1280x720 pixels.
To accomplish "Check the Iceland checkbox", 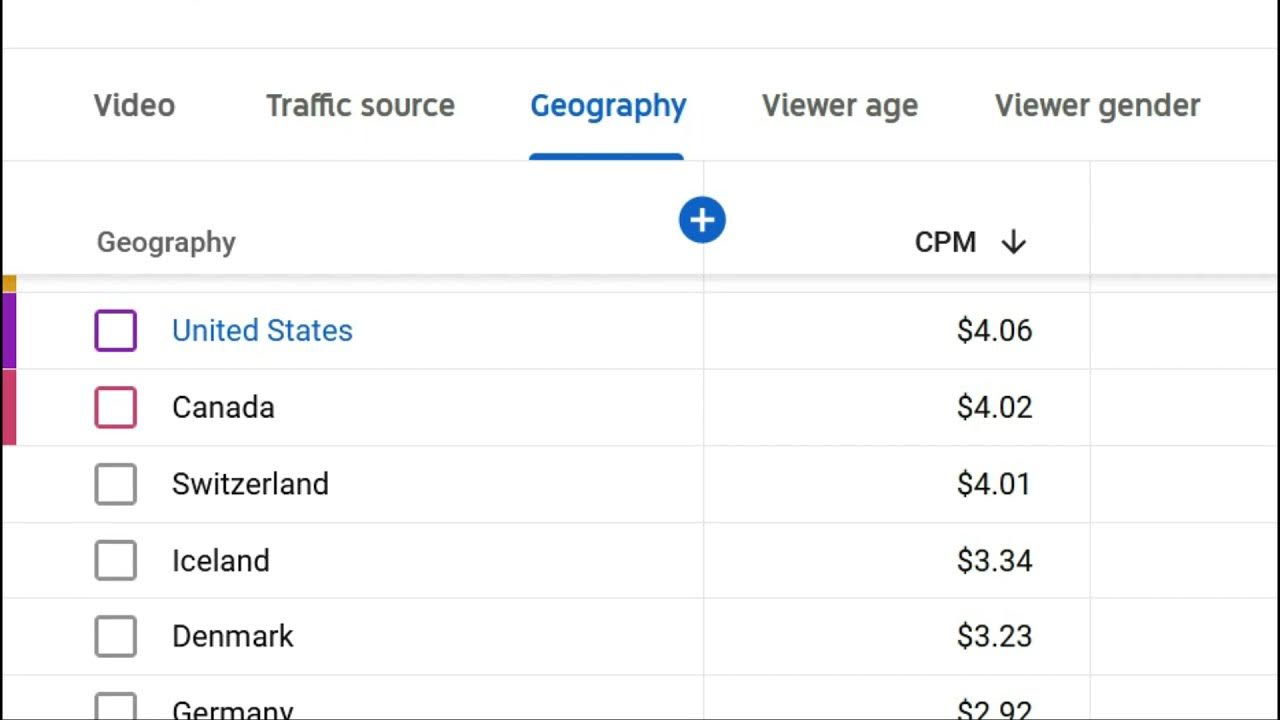I will tap(116, 561).
